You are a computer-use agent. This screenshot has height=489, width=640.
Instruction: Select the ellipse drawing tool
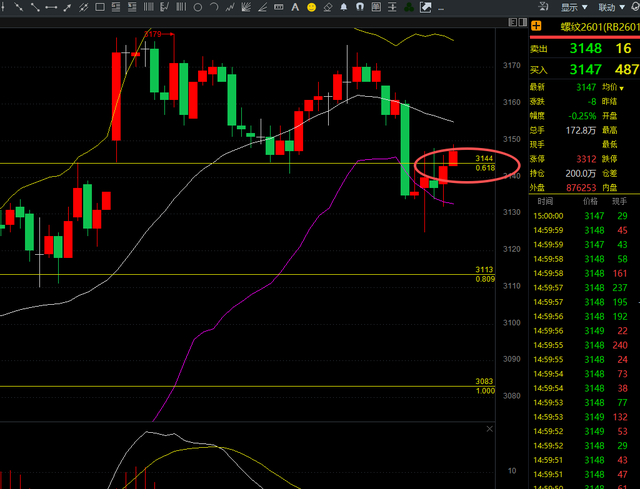tap(198, 7)
